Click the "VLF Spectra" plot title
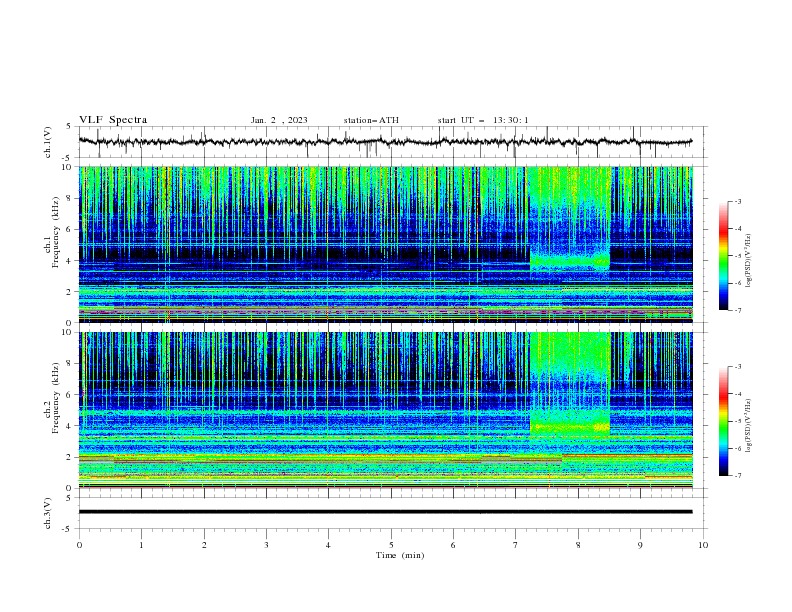The image size is (792, 612). [x=113, y=120]
